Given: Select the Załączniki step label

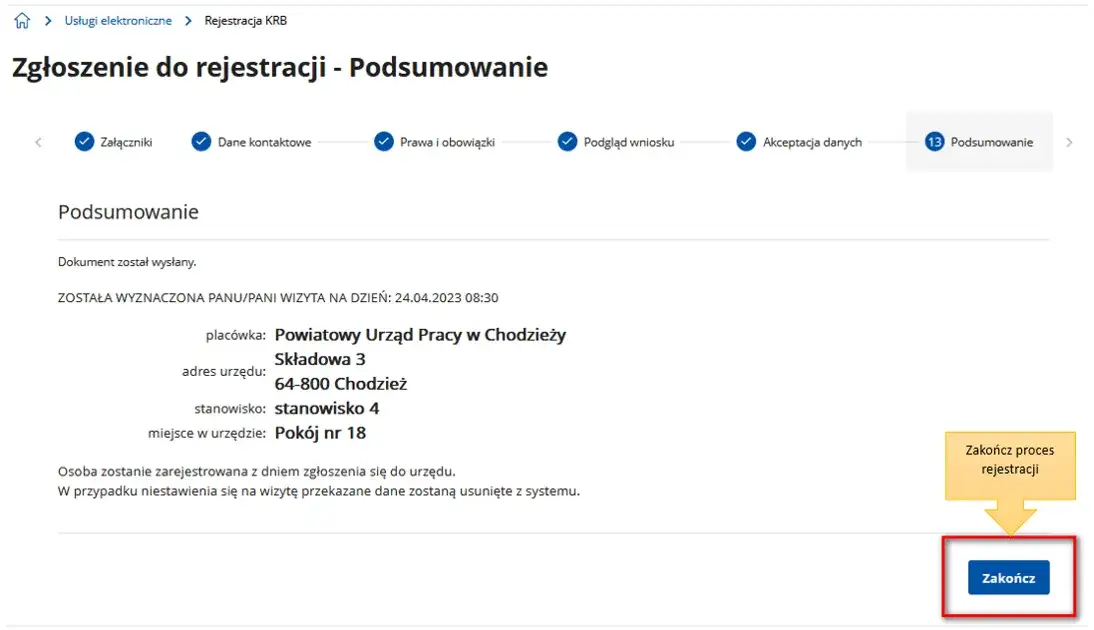Looking at the screenshot, I should [x=125, y=142].
